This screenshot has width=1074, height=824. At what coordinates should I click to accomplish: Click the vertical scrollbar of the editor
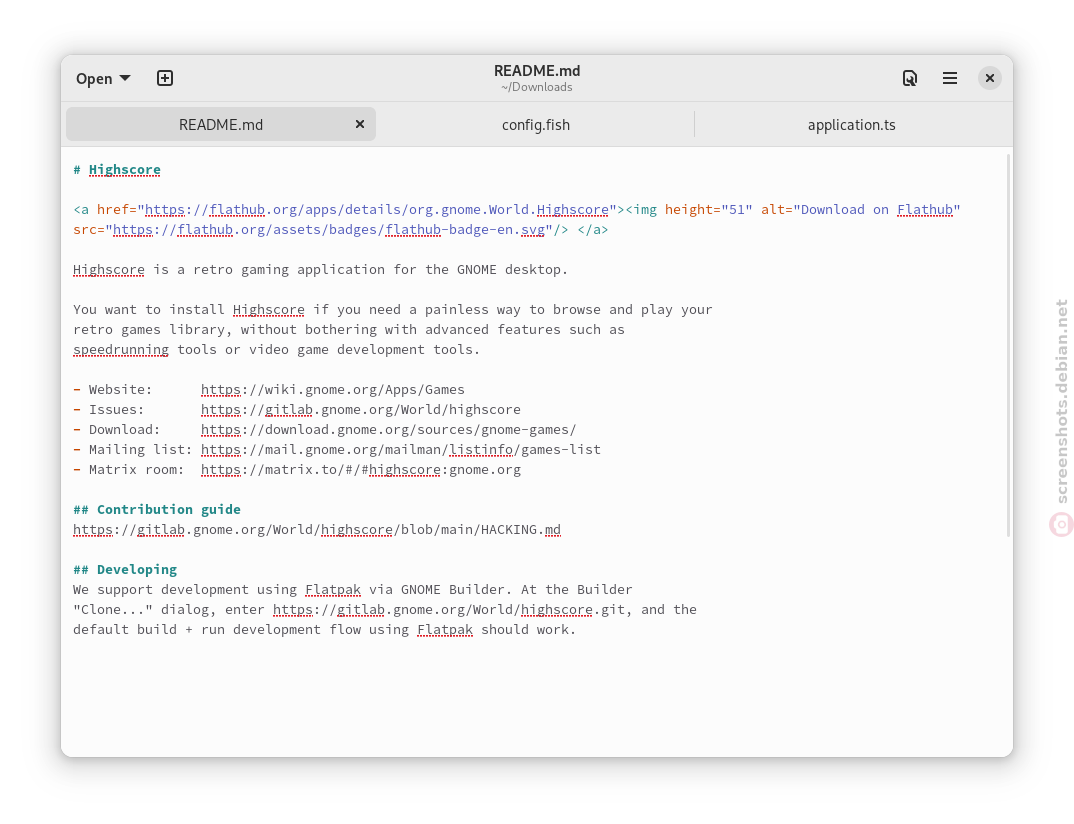click(1008, 346)
